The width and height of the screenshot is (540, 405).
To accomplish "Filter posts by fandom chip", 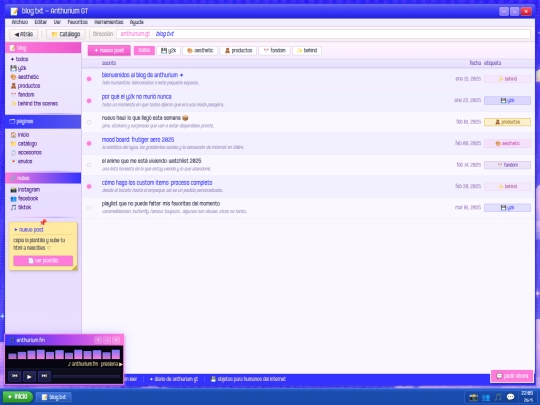I will click(274, 51).
